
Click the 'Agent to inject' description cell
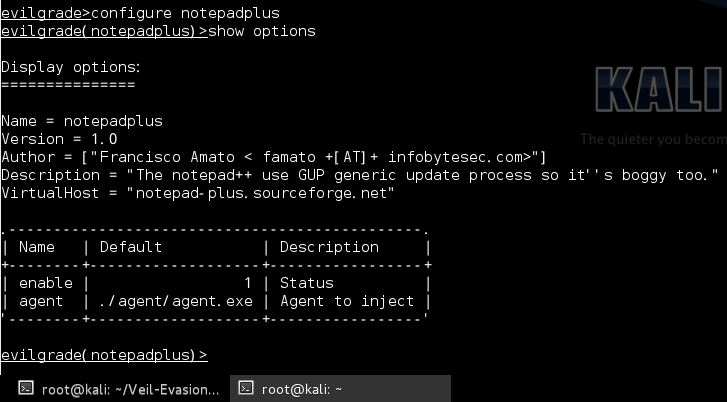point(347,301)
